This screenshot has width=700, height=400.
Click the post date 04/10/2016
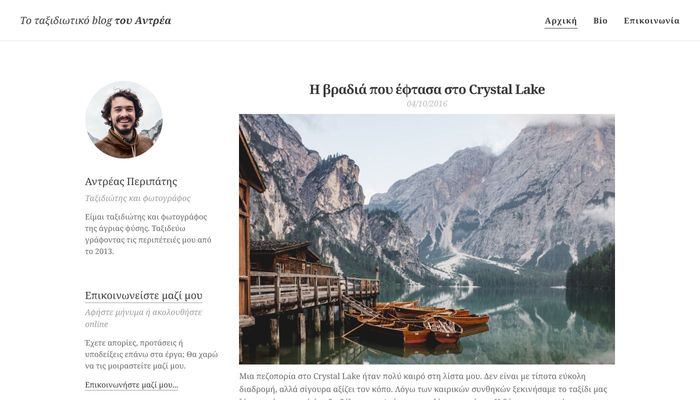coord(427,104)
